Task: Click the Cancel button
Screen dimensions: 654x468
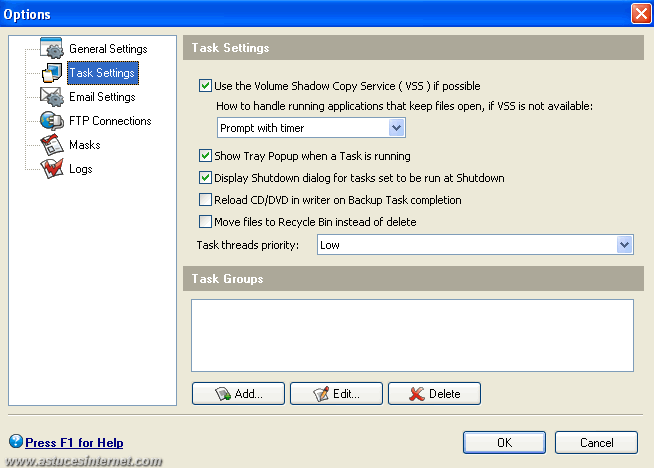Action: tap(596, 442)
